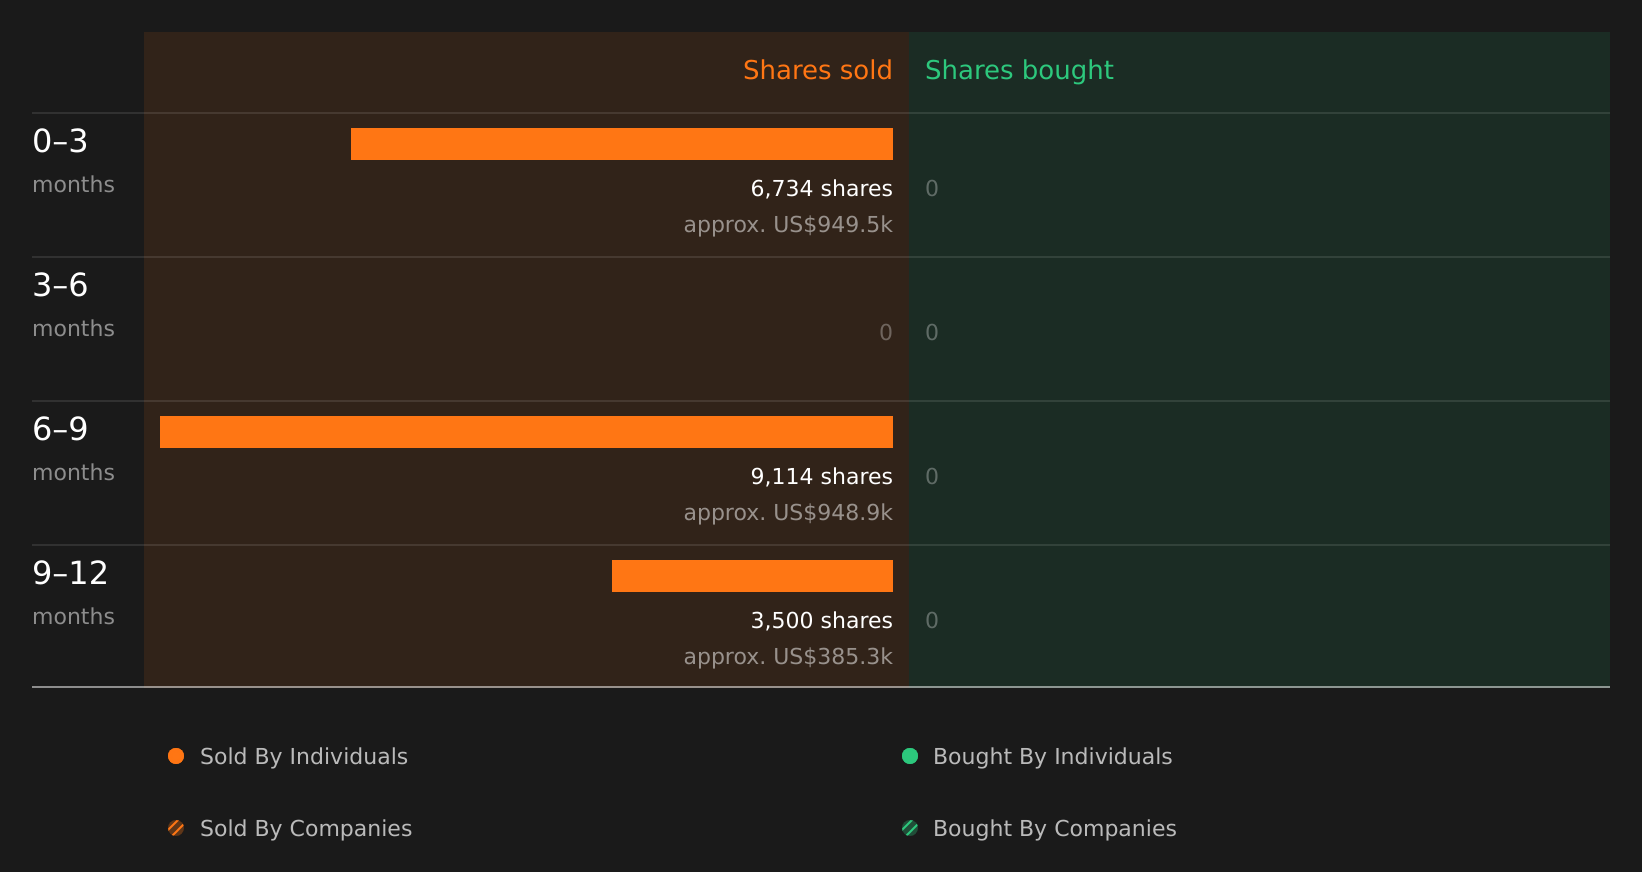Viewport: 1642px width, 872px height.
Task: Click the approx. US$385.3k amount
Action: click(788, 657)
